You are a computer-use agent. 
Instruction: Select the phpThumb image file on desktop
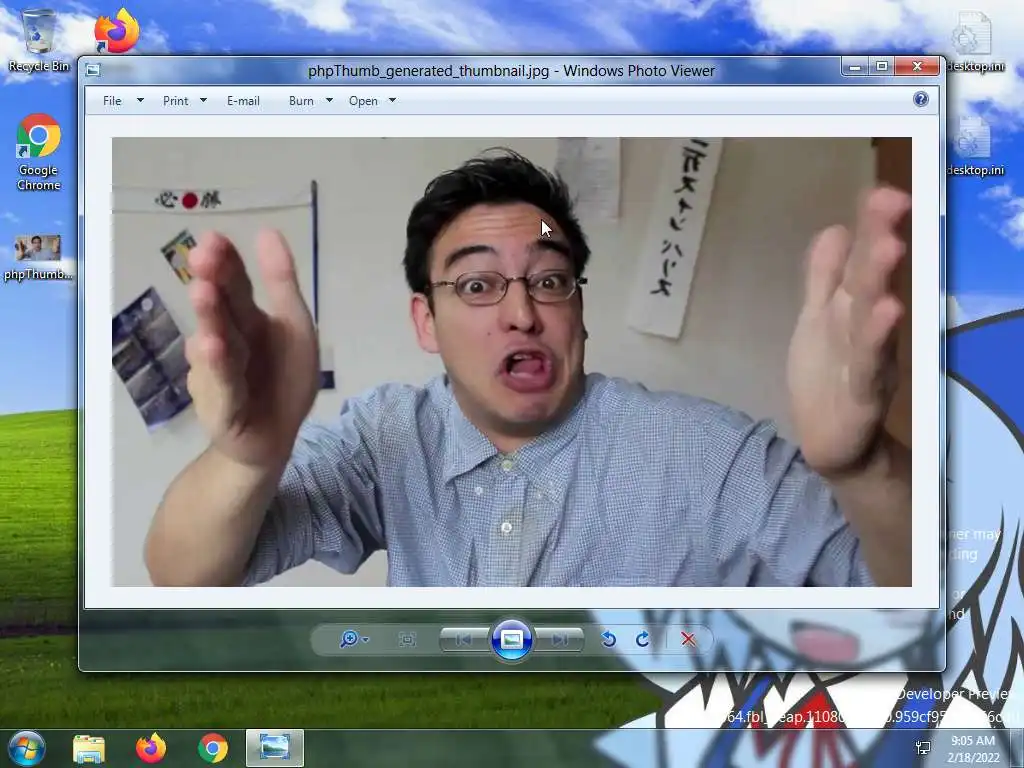tap(38, 257)
